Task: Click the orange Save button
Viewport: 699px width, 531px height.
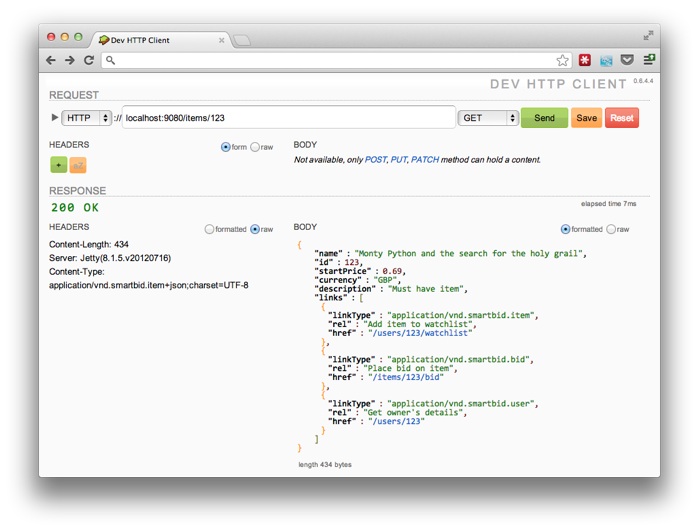Action: [586, 118]
